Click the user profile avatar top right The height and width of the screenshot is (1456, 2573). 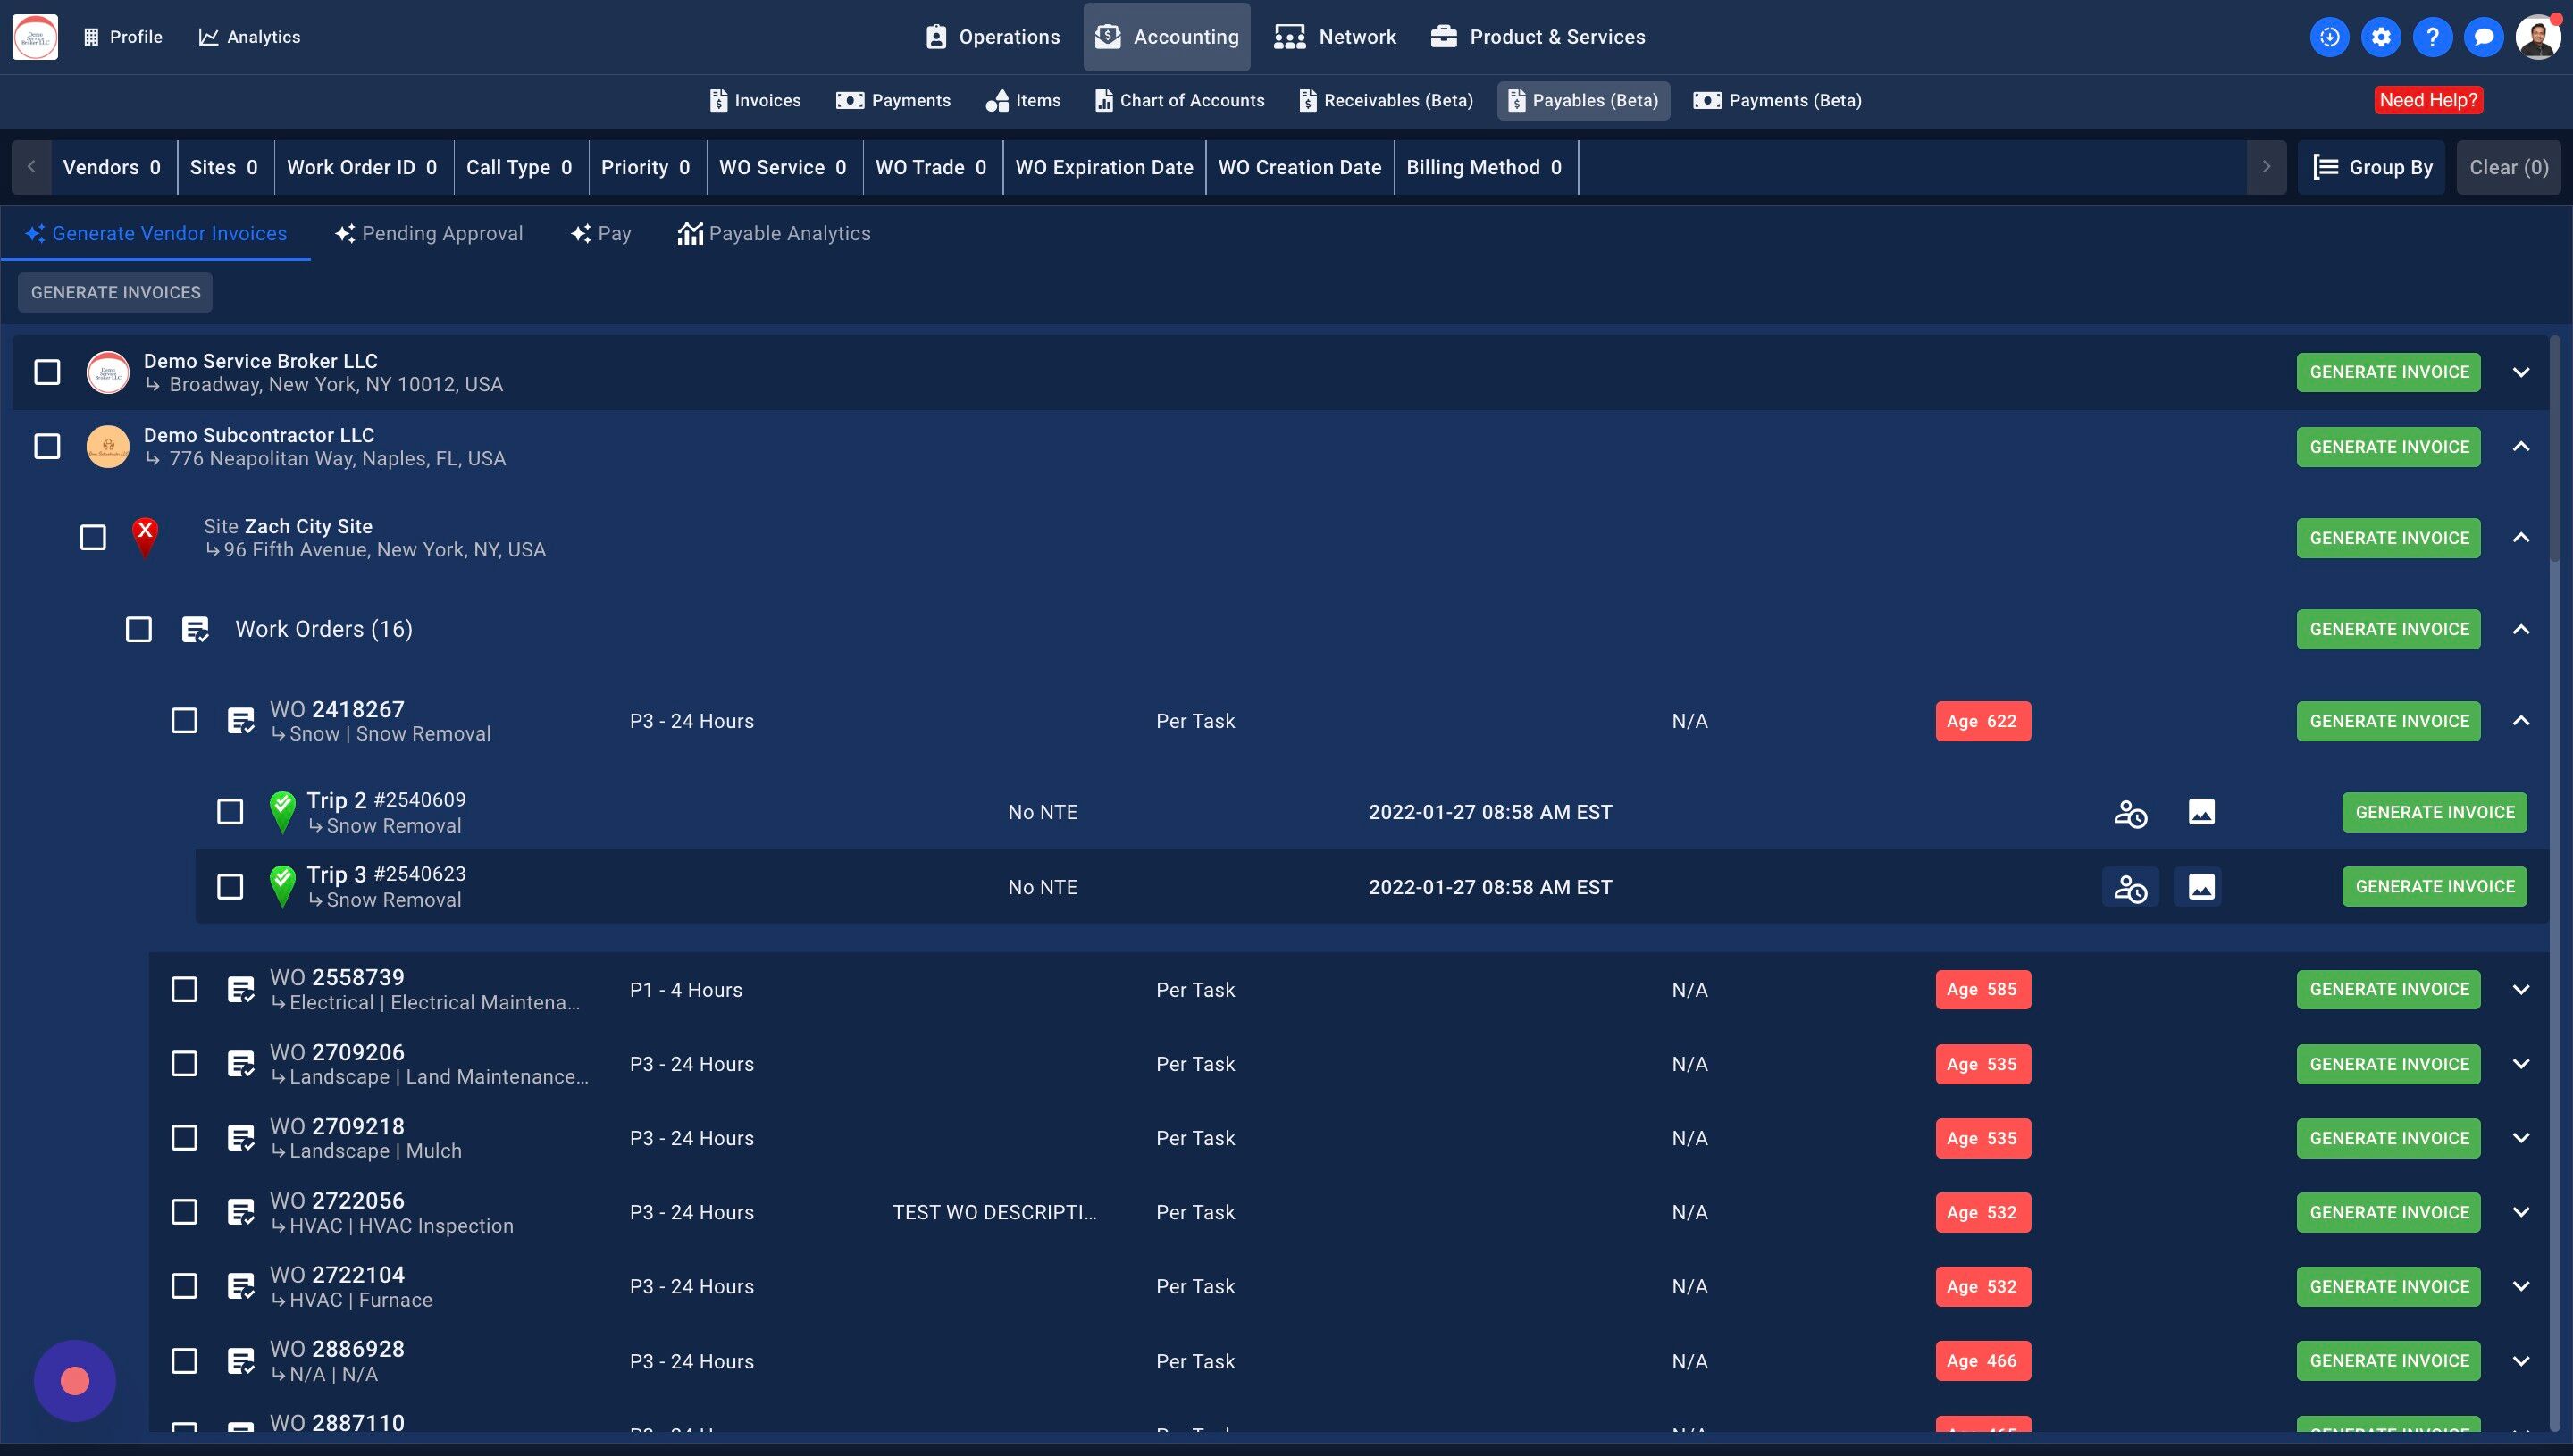(x=2537, y=37)
